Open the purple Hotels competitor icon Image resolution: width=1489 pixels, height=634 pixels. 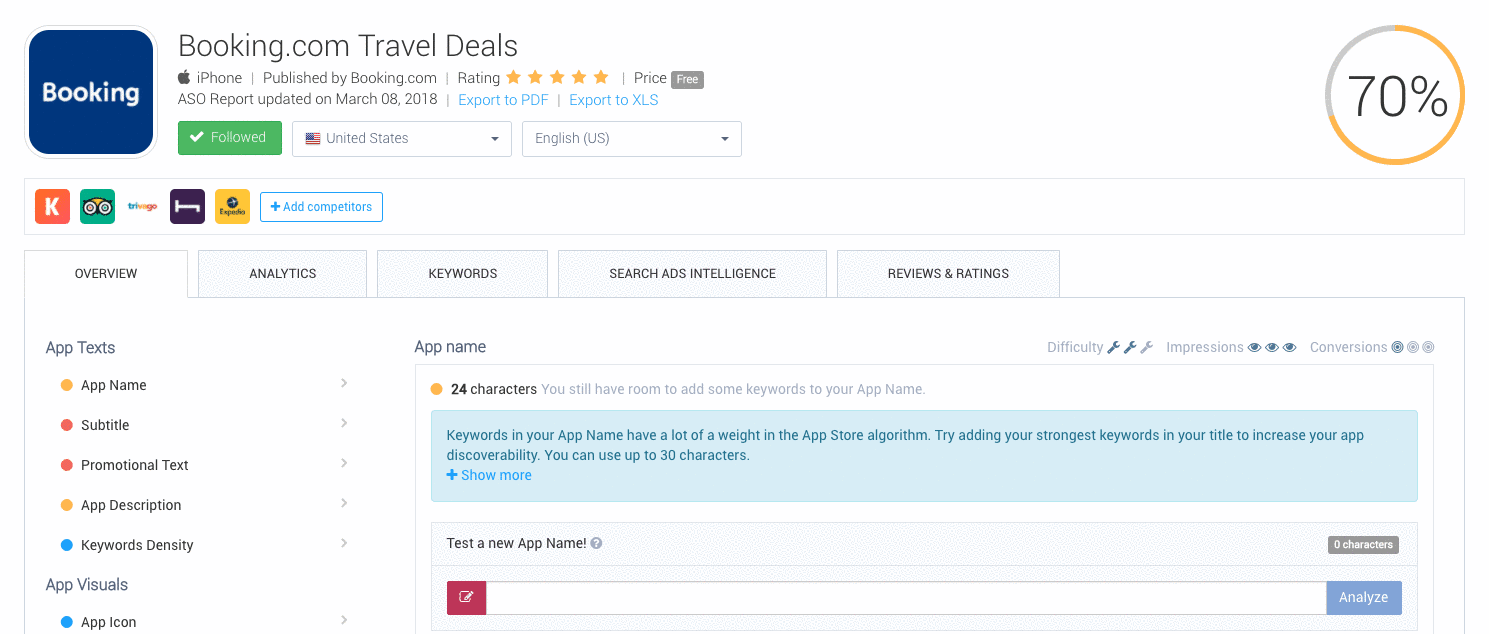[187, 207]
